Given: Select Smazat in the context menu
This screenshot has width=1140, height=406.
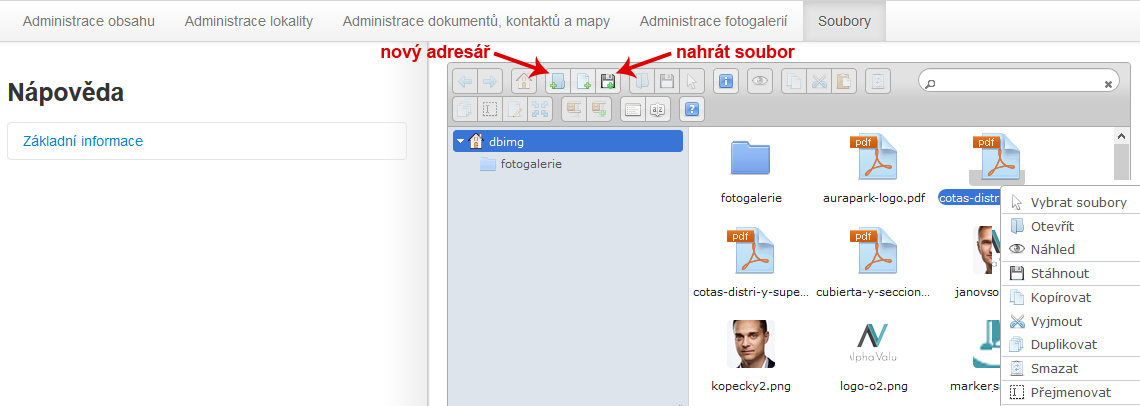Looking at the screenshot, I should 1053,368.
